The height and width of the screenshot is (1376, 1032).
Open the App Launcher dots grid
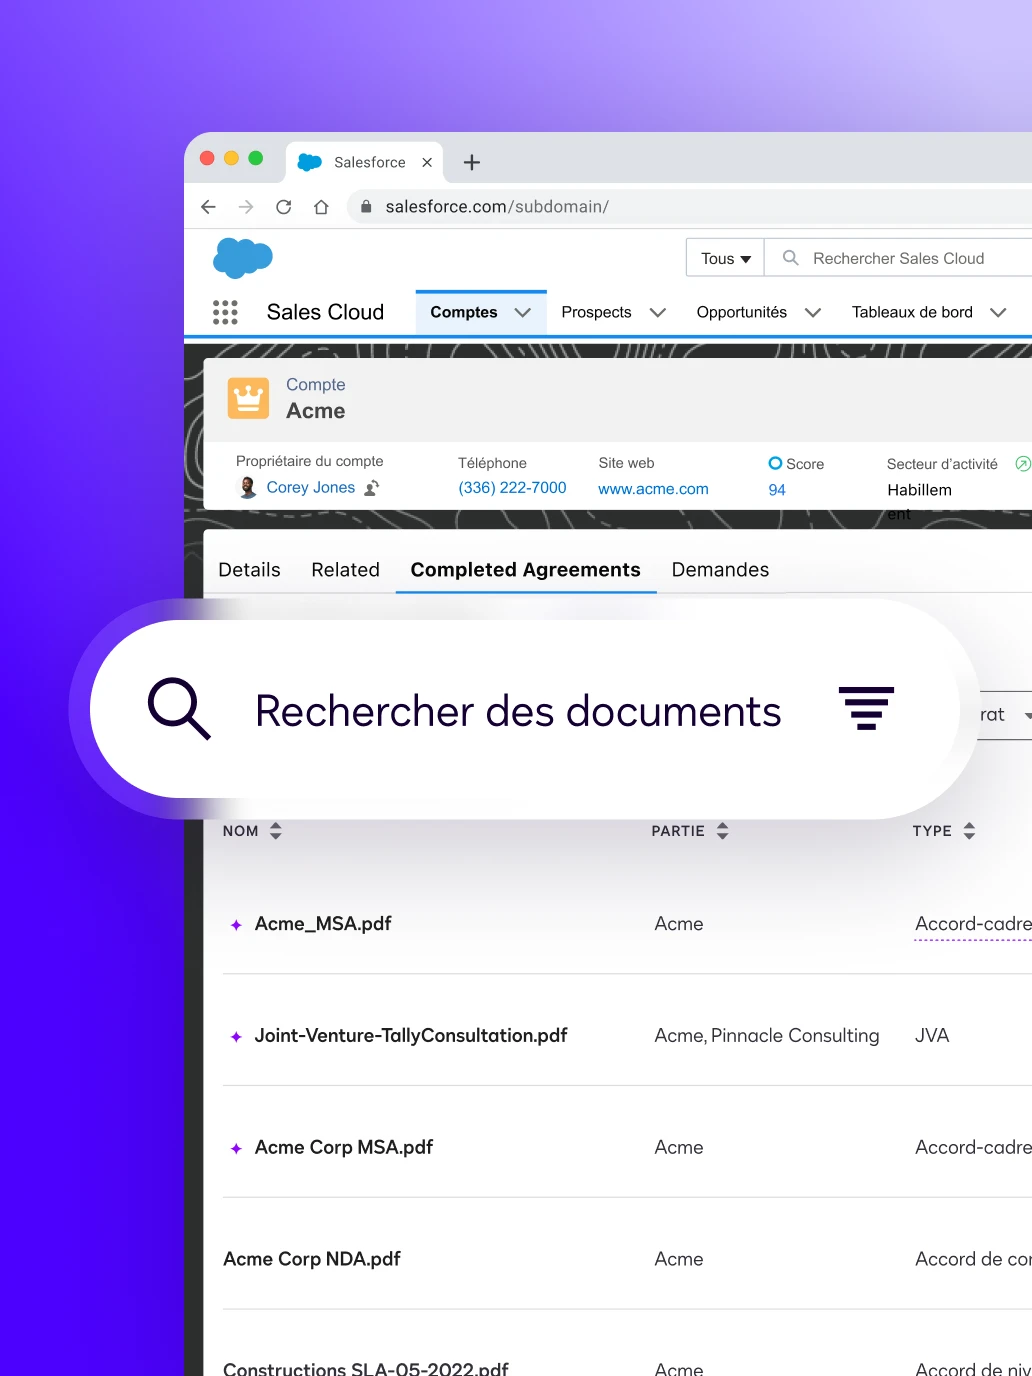[225, 312]
